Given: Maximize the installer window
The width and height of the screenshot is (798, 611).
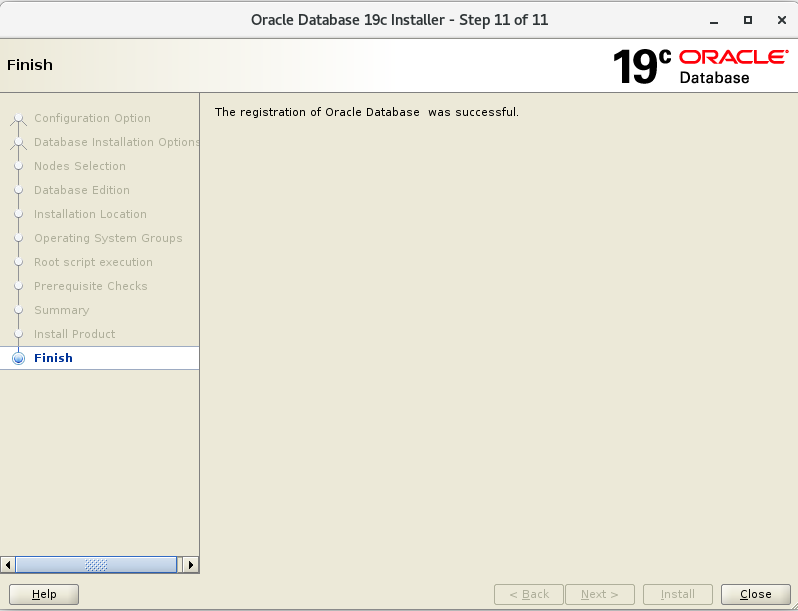Looking at the screenshot, I should tap(748, 20).
